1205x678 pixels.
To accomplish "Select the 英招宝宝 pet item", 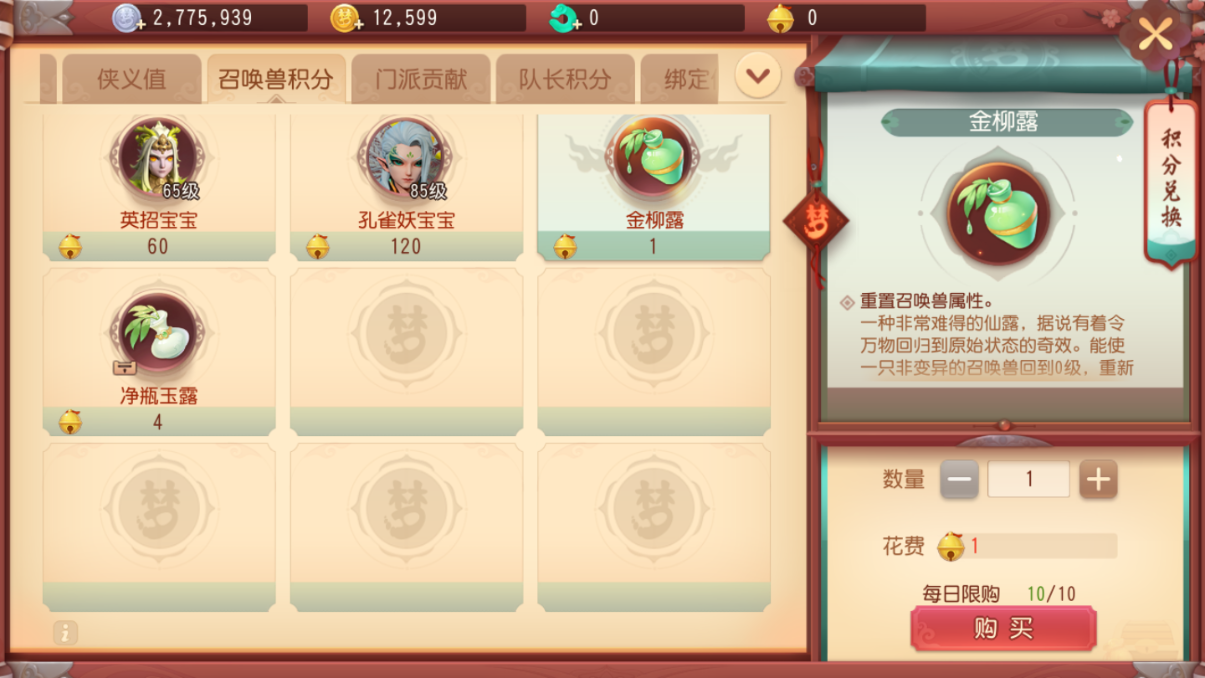I will (158, 186).
